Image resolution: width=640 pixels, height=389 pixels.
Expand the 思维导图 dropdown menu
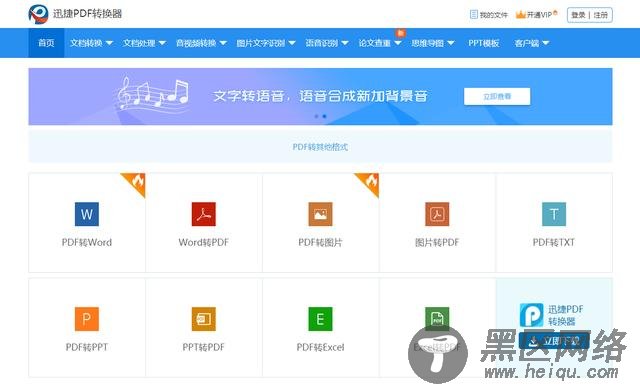point(433,43)
